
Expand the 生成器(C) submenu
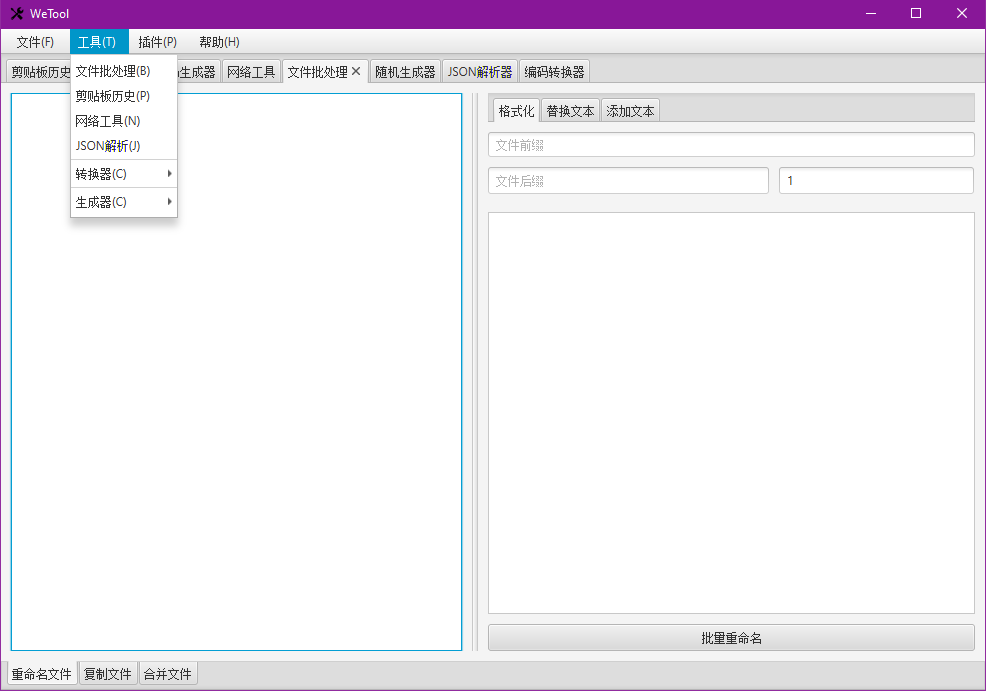point(124,202)
